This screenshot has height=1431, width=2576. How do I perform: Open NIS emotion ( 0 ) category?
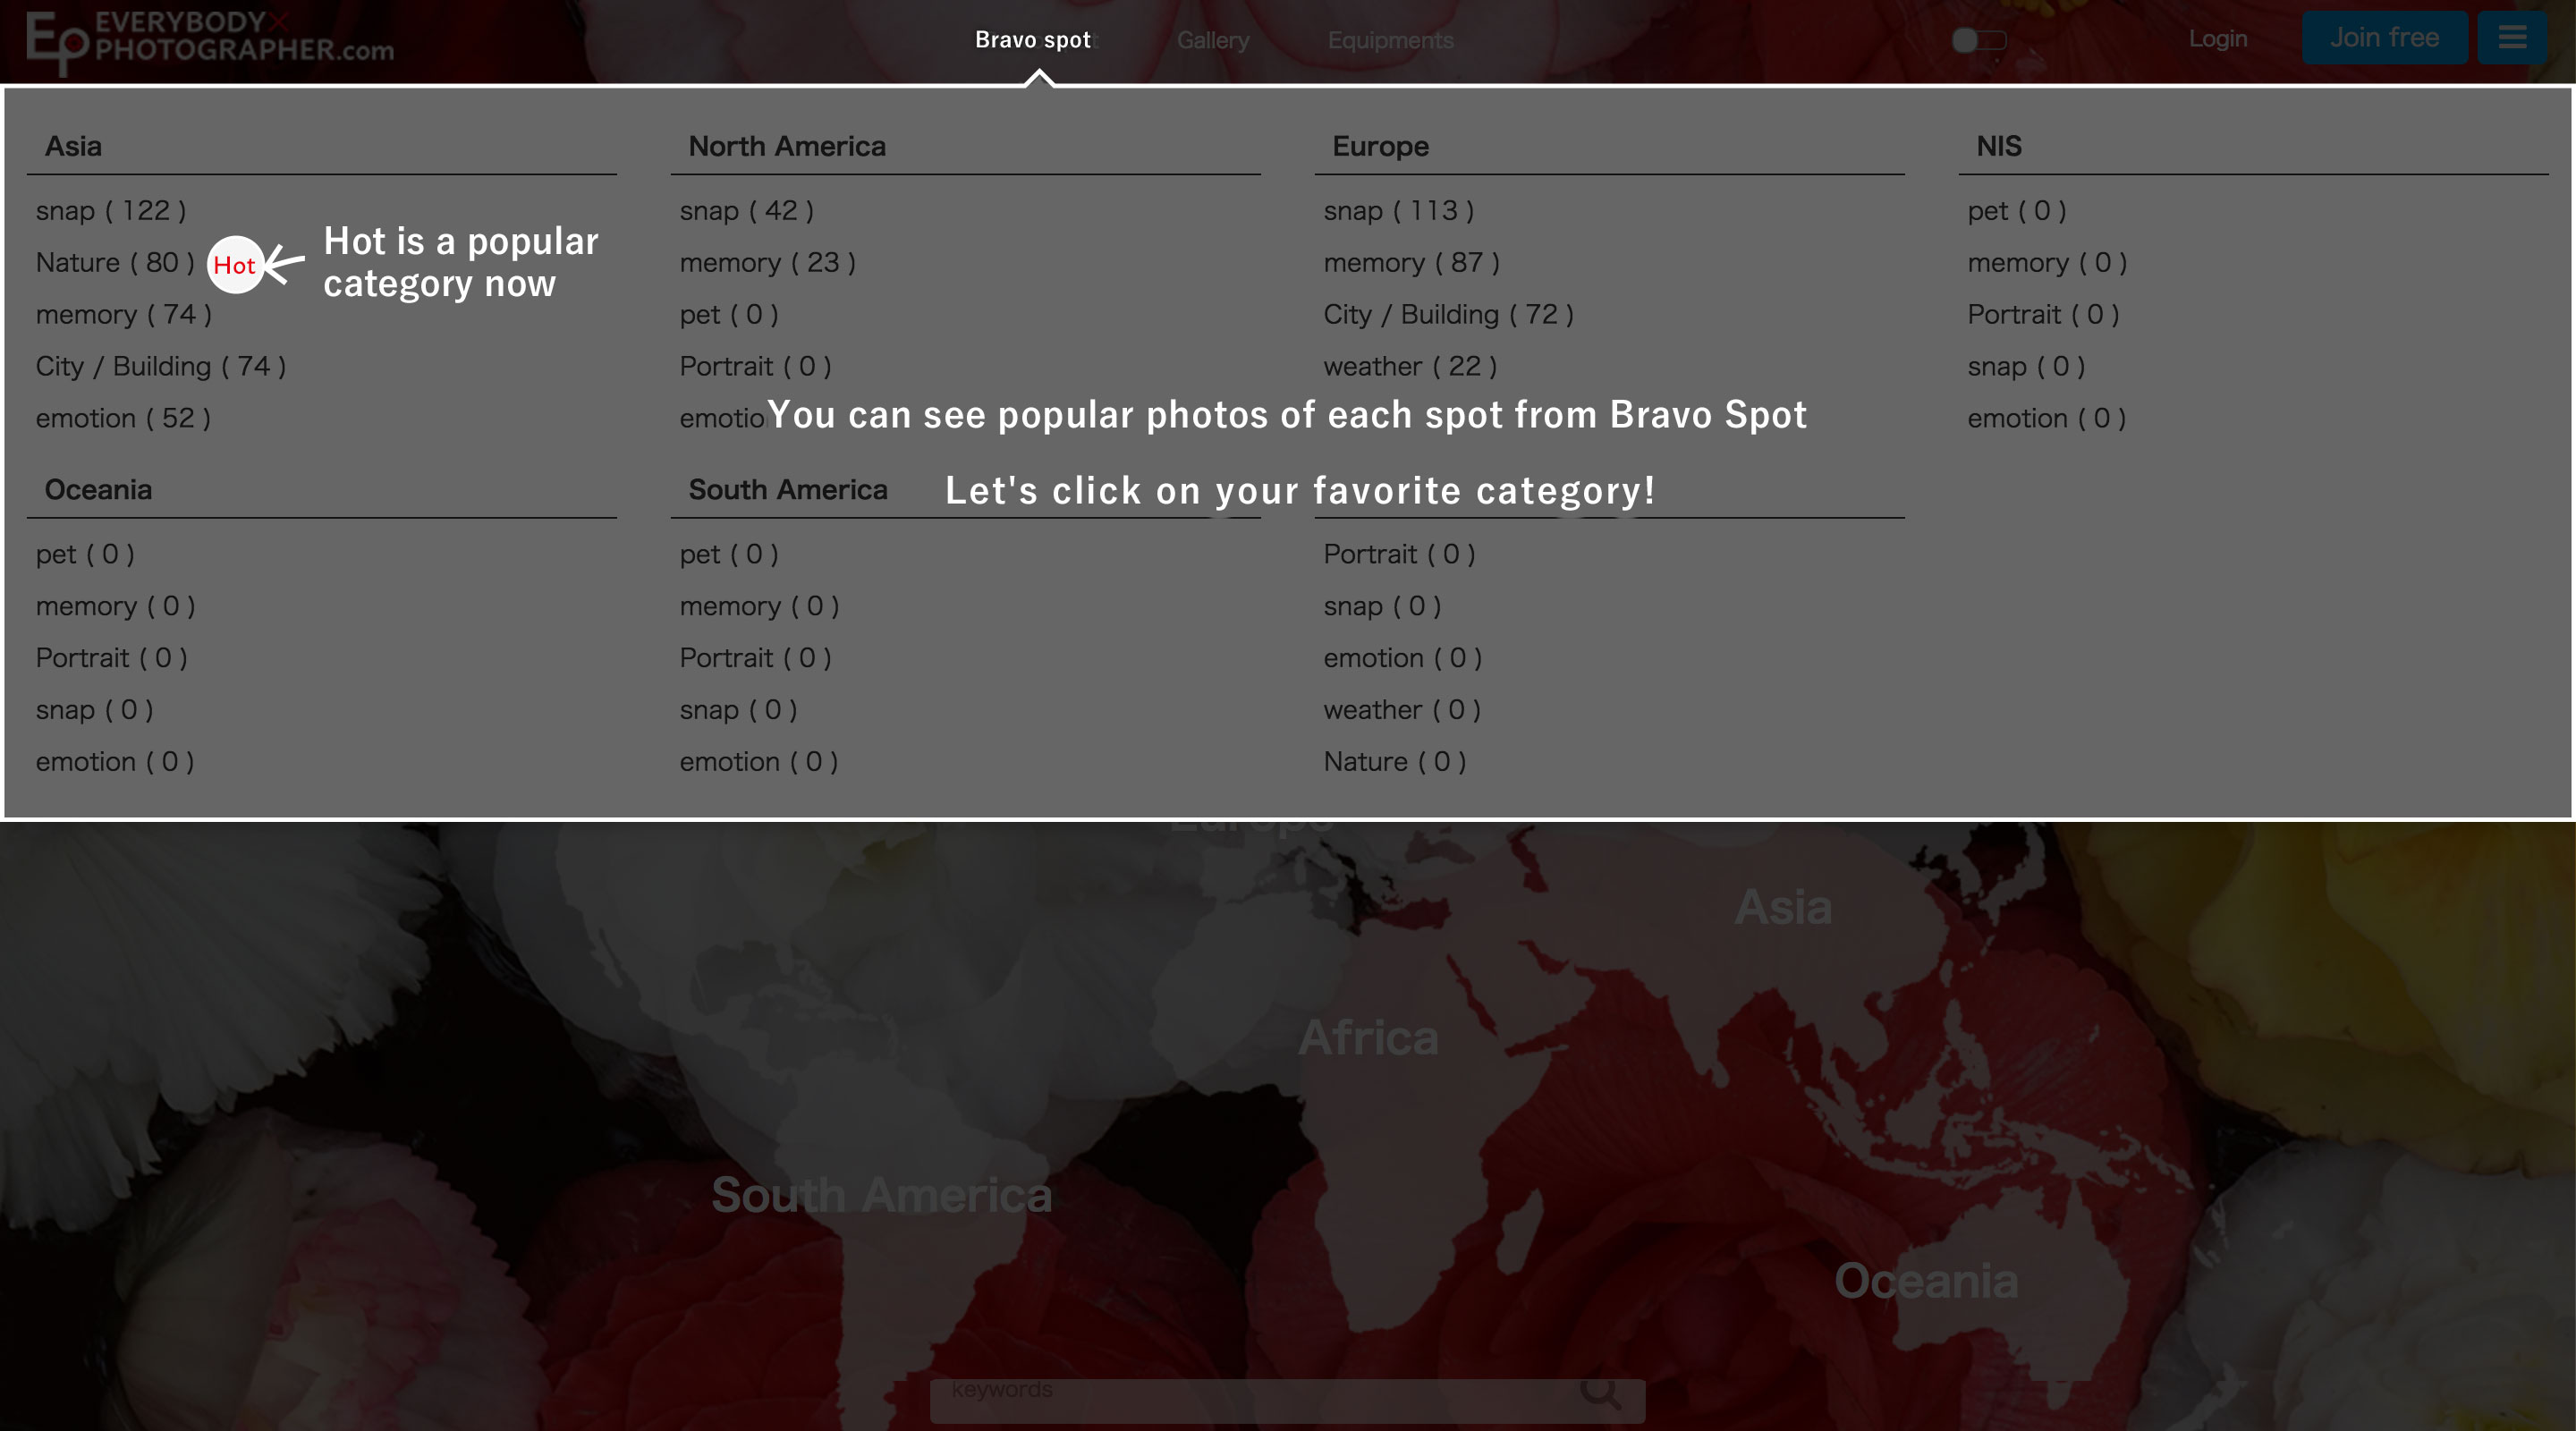2047,419
